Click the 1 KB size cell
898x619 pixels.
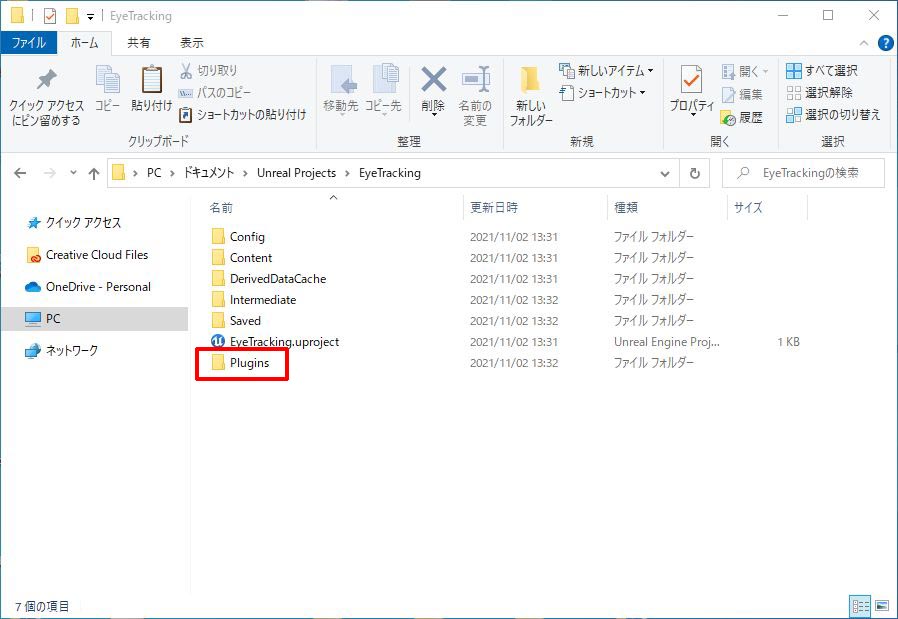point(788,342)
